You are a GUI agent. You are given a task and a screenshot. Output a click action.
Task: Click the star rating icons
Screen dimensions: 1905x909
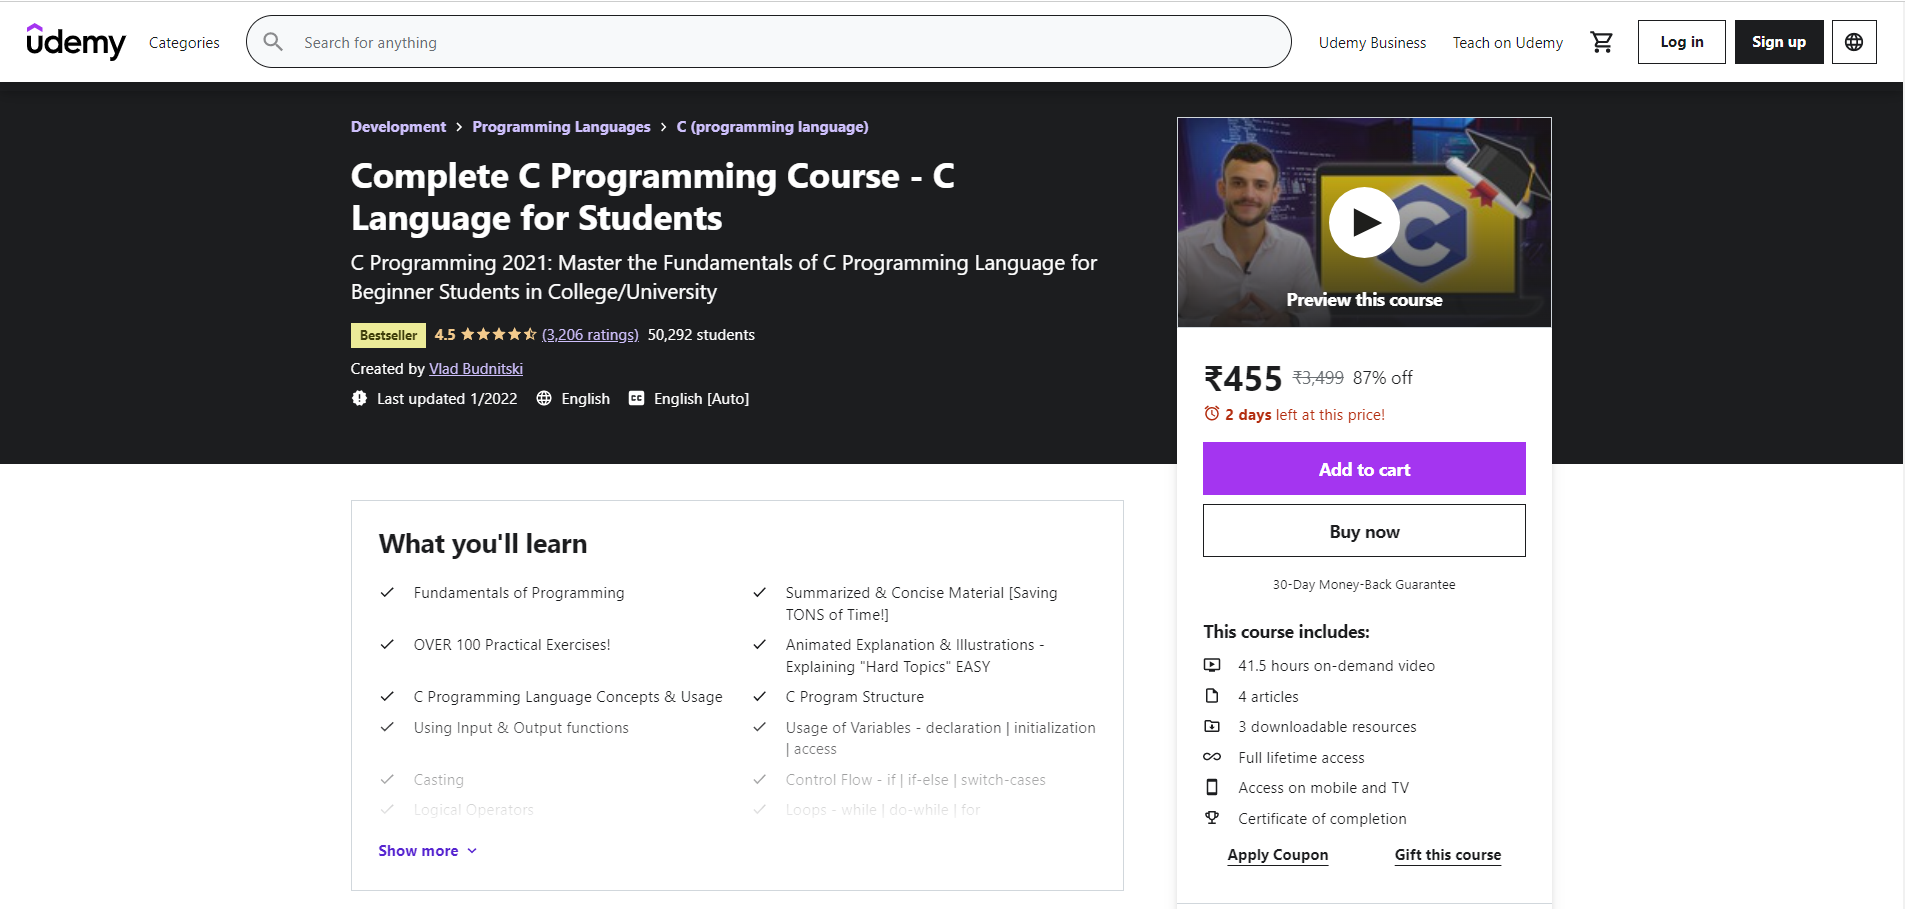tap(499, 334)
